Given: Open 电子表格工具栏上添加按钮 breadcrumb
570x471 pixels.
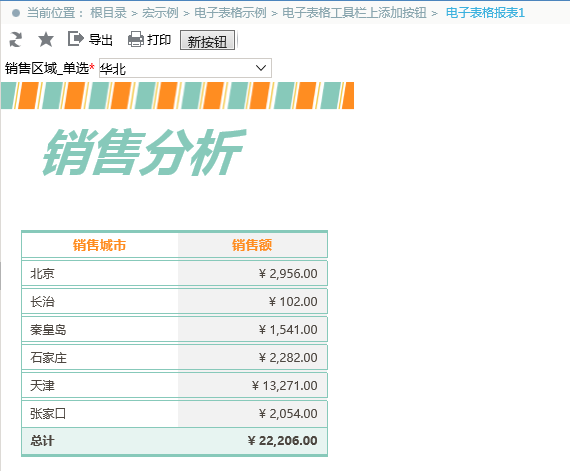Looking at the screenshot, I should click(354, 13).
